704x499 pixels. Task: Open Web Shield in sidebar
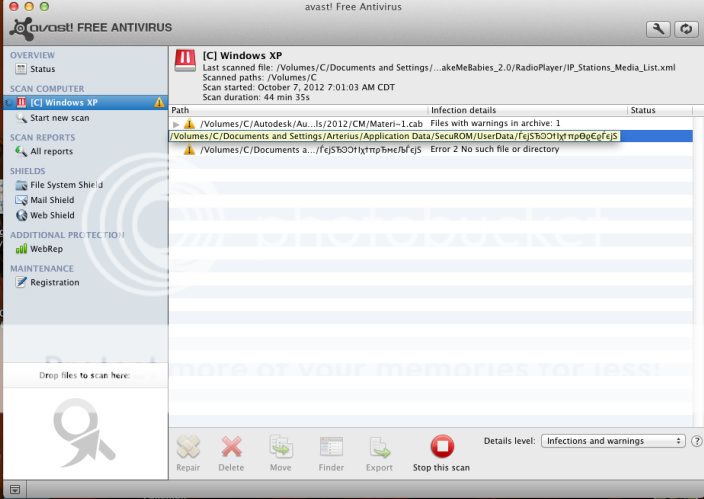click(x=52, y=215)
